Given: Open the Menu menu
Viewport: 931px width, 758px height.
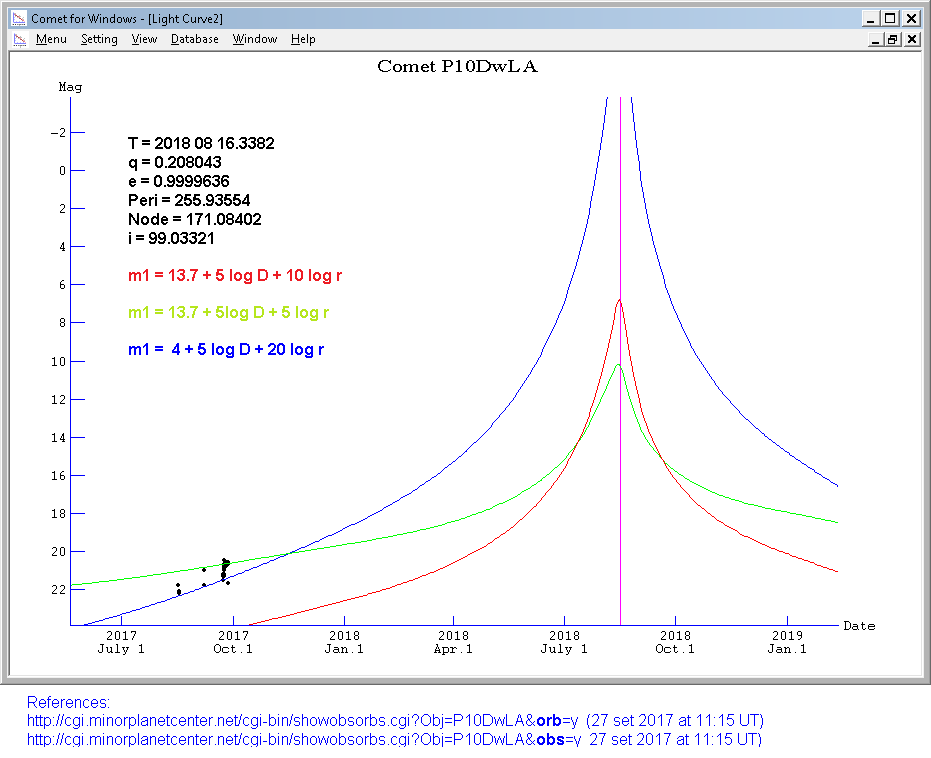Looking at the screenshot, I should tap(51, 39).
